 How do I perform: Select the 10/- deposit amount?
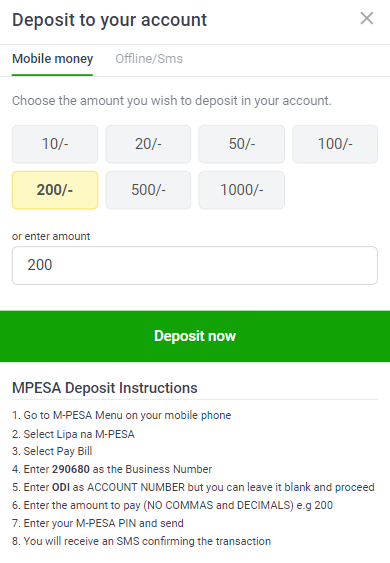55,144
